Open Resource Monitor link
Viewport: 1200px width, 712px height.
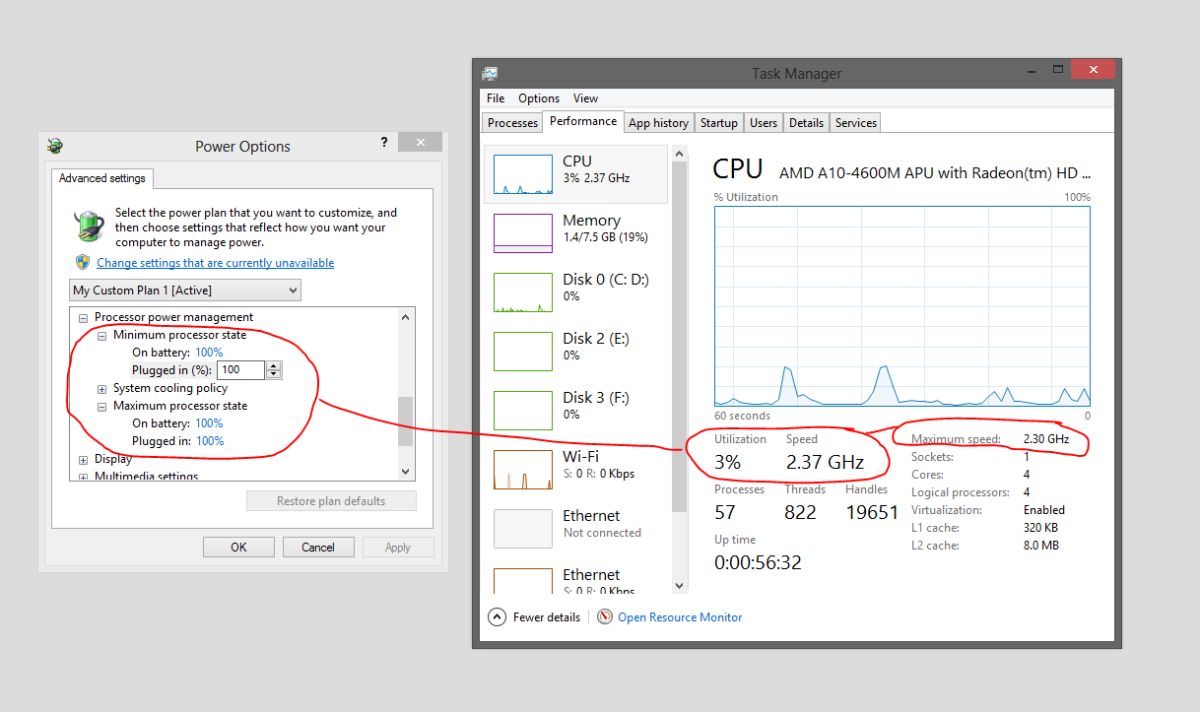(x=680, y=617)
